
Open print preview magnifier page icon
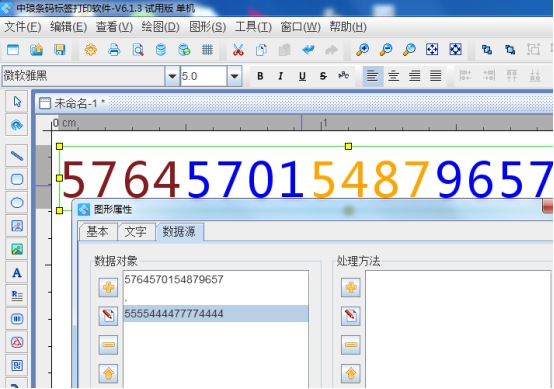pyautogui.click(x=138, y=49)
